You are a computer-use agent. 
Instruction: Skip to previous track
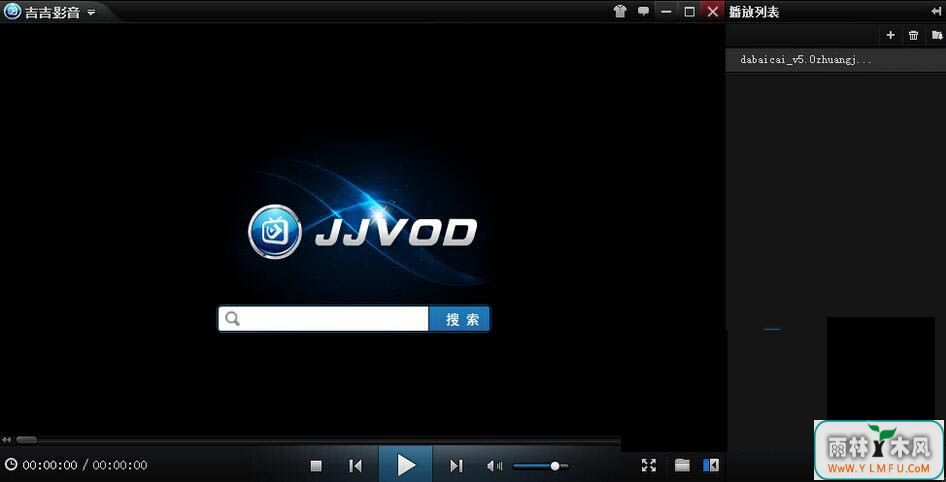[355, 465]
